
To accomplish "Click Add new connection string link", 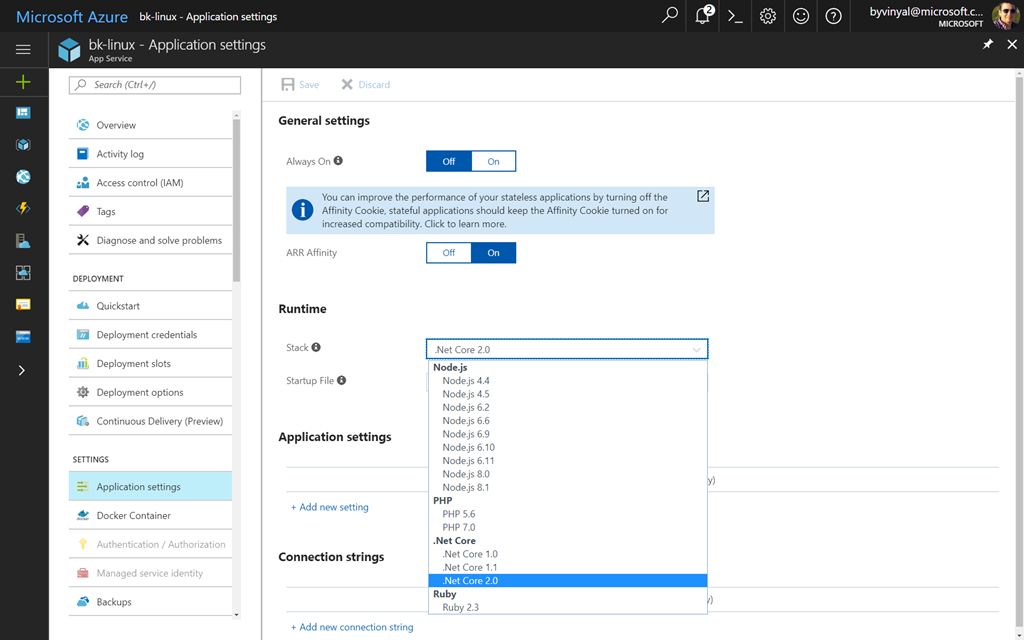I will click(355, 627).
